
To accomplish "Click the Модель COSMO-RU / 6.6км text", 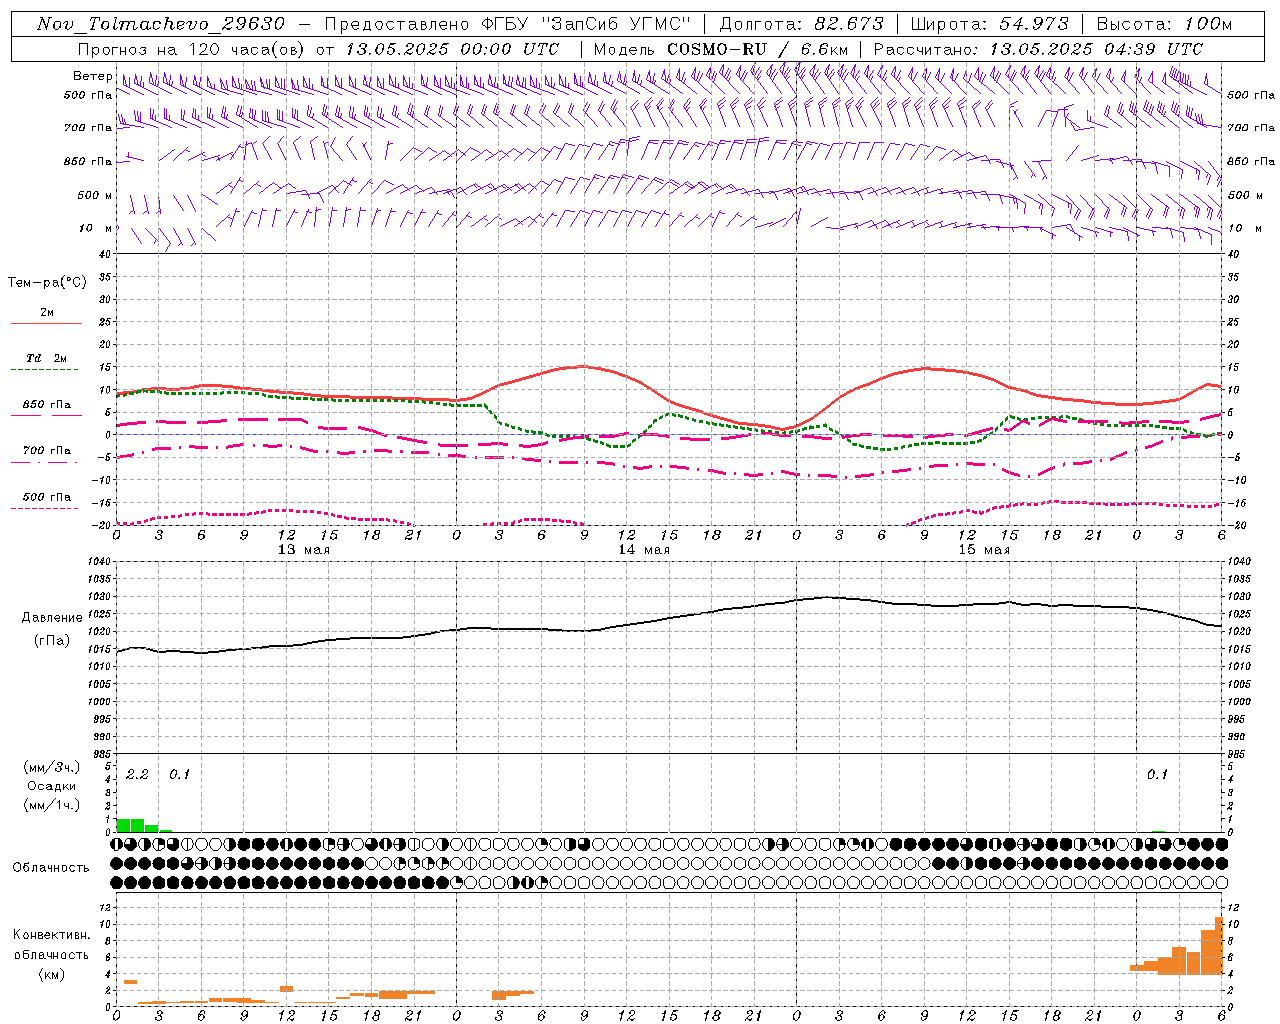I will pos(721,49).
